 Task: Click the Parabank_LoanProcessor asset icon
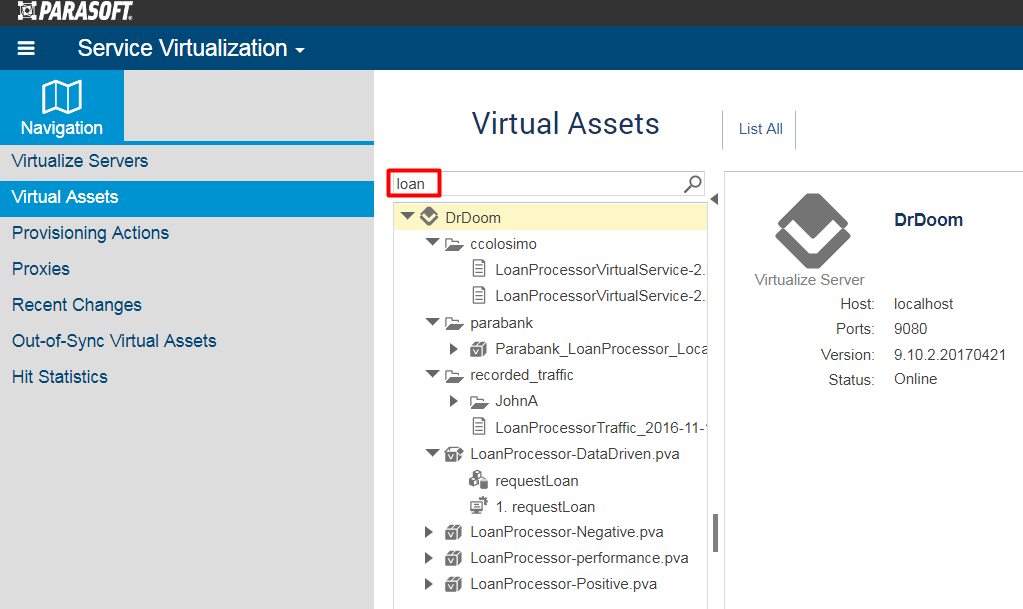pos(478,349)
